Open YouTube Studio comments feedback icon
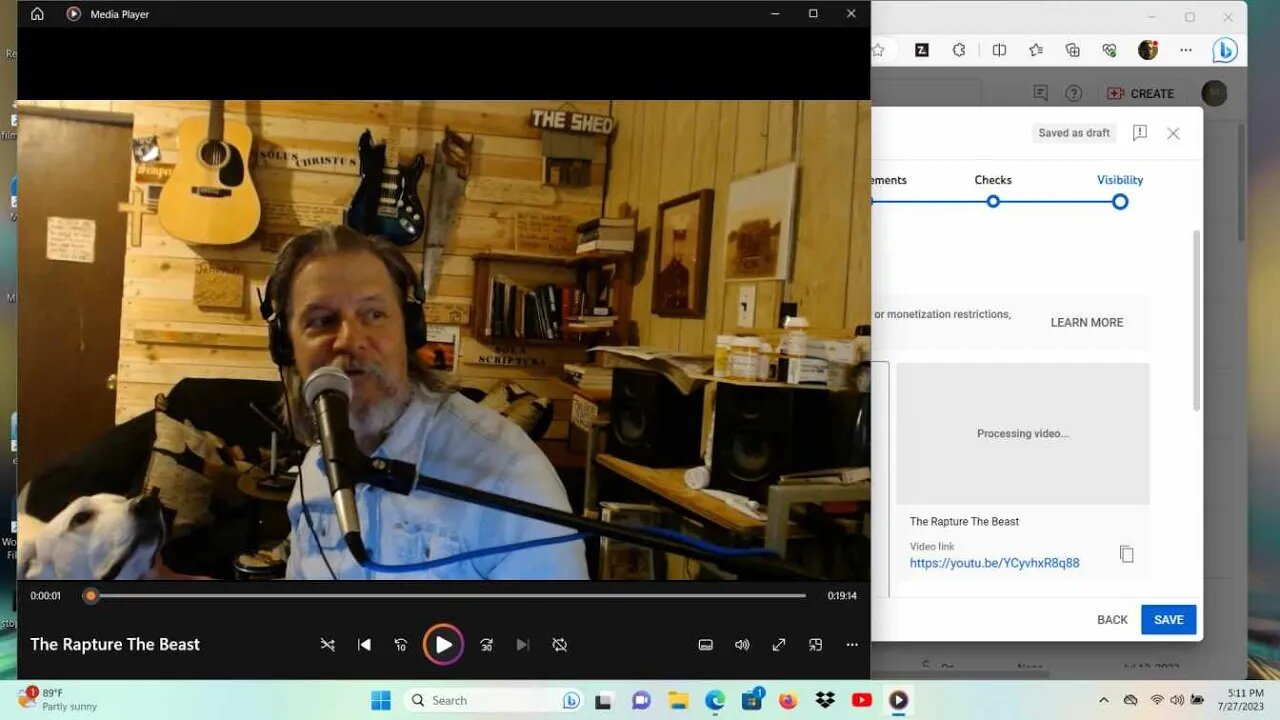1280x720 pixels. (1040, 93)
